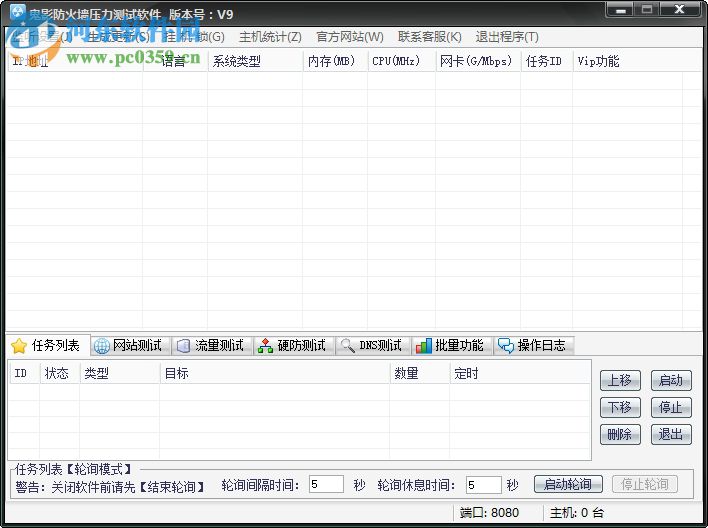Image resolution: width=708 pixels, height=528 pixels.
Task: Open the 硬防测试 tab
Action: point(295,346)
